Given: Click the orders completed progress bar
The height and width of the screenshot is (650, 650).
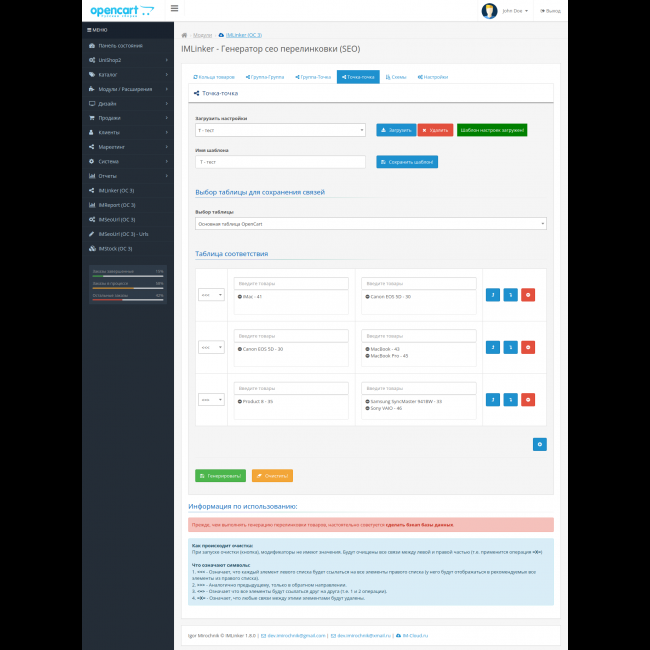Looking at the screenshot, I should pyautogui.click(x=127, y=275).
